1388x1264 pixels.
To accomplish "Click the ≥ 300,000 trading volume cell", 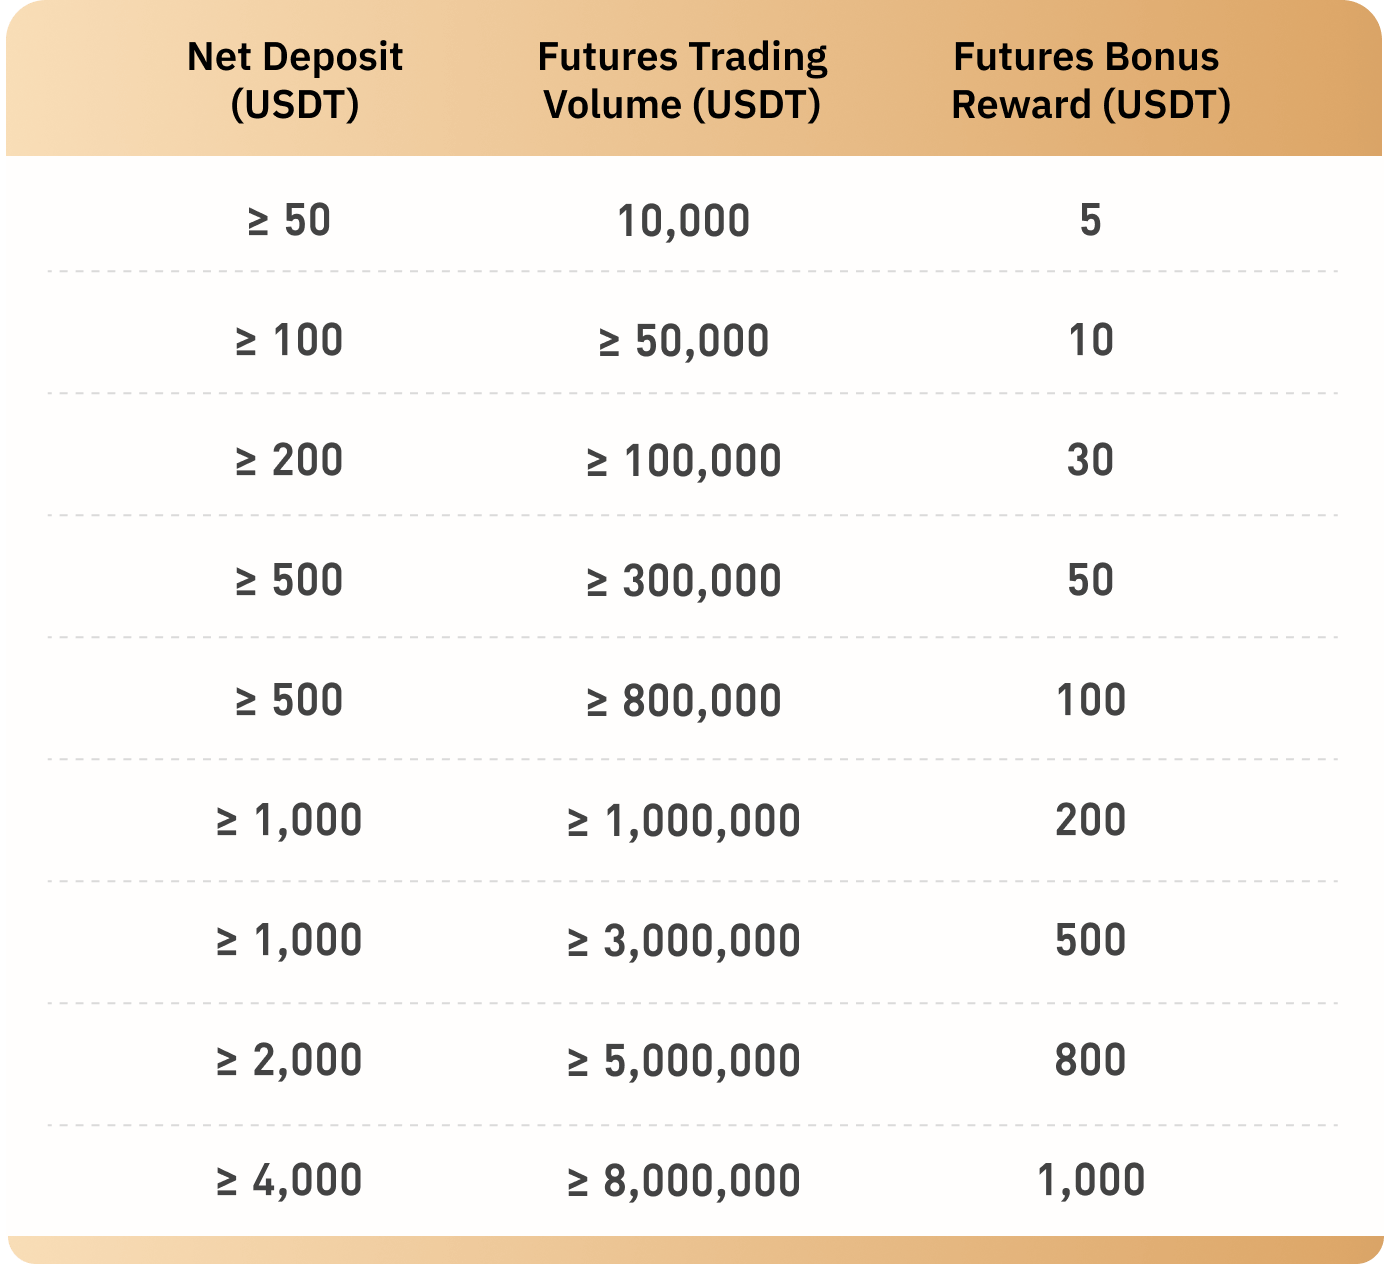I will [683, 581].
